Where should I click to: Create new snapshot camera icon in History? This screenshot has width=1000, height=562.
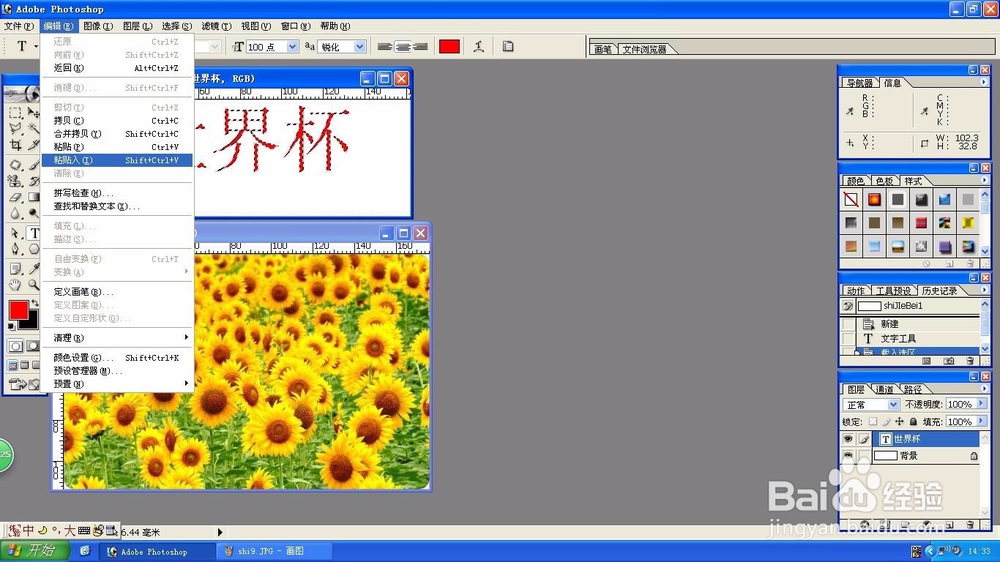tap(948, 361)
